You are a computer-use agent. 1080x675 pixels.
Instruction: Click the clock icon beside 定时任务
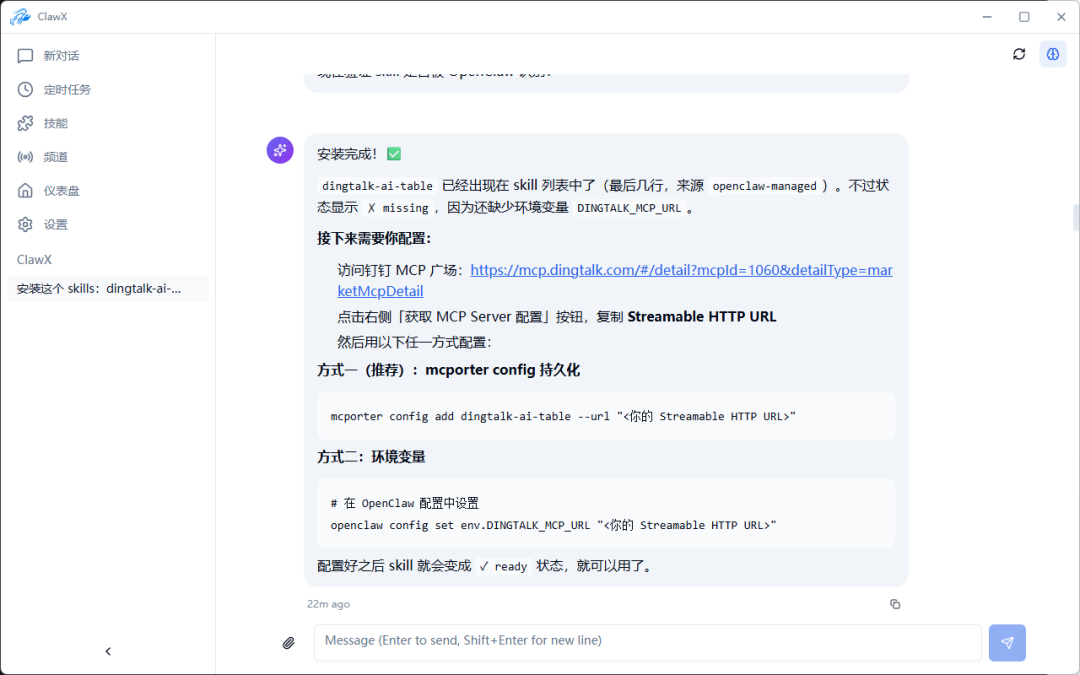(x=25, y=90)
